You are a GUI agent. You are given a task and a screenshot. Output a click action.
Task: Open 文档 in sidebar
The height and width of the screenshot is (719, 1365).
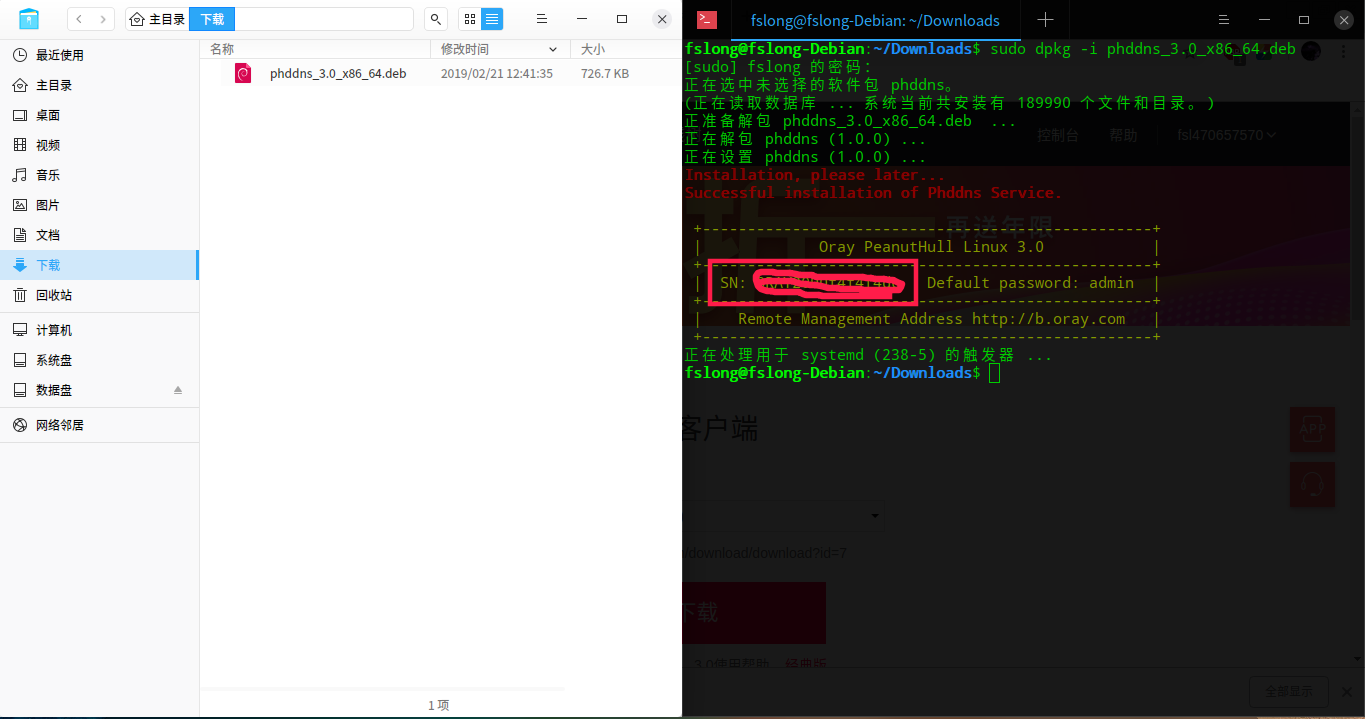pyautogui.click(x=99, y=235)
